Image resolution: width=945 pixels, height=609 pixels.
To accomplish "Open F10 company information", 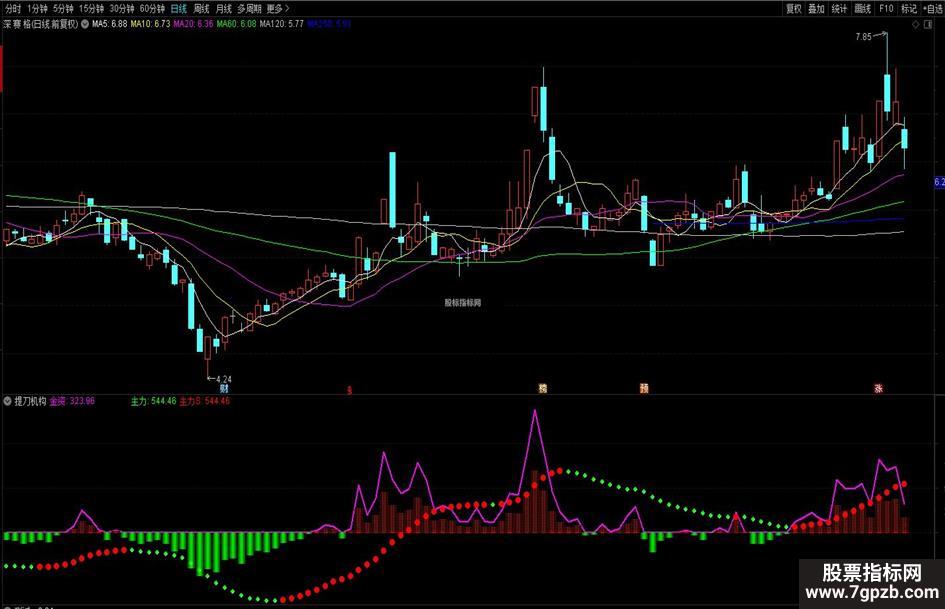I will click(x=886, y=8).
